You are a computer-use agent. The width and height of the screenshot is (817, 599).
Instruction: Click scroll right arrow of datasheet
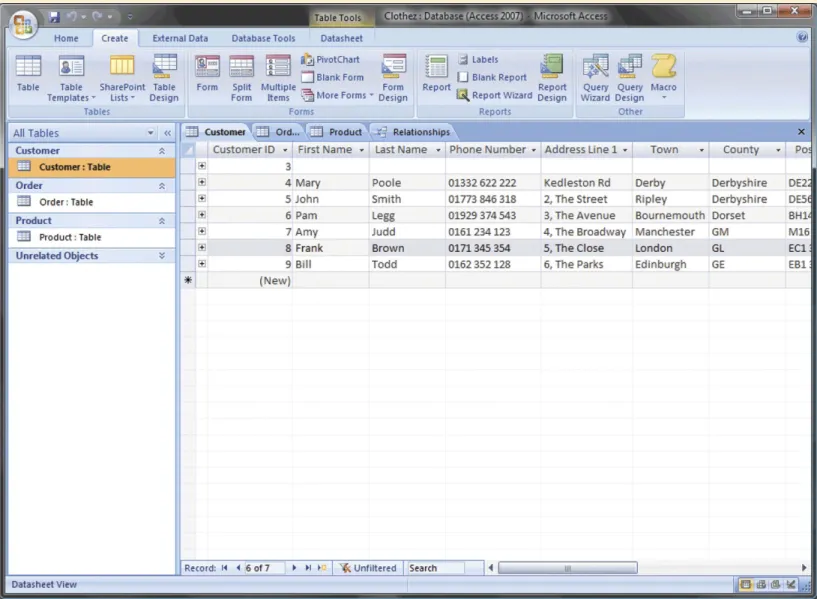pyautogui.click(x=804, y=568)
